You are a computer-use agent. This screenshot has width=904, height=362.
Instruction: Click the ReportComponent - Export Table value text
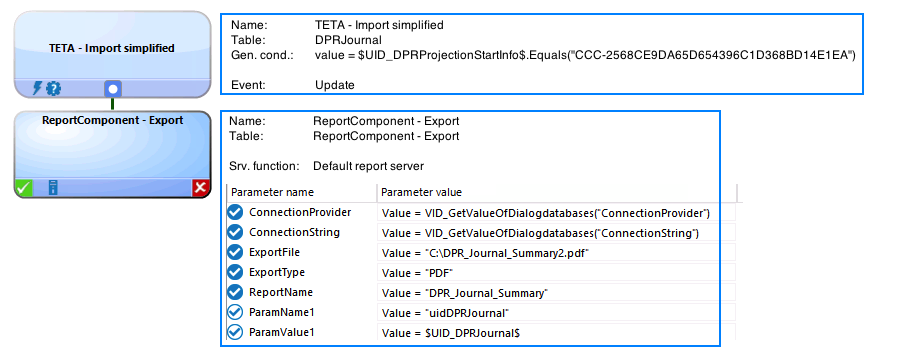(x=386, y=137)
